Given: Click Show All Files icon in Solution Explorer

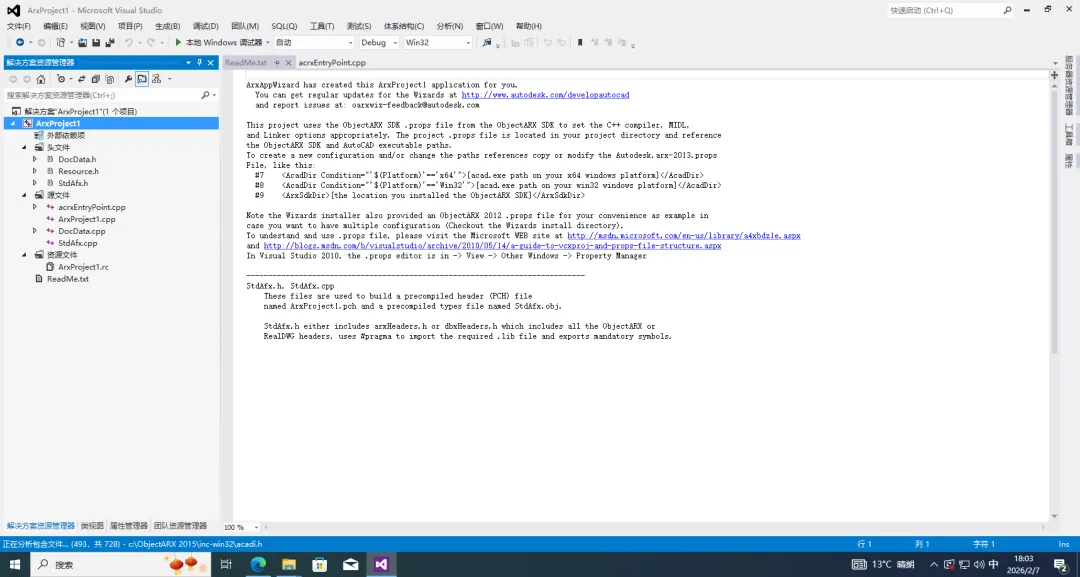Looking at the screenshot, I should coord(110,79).
